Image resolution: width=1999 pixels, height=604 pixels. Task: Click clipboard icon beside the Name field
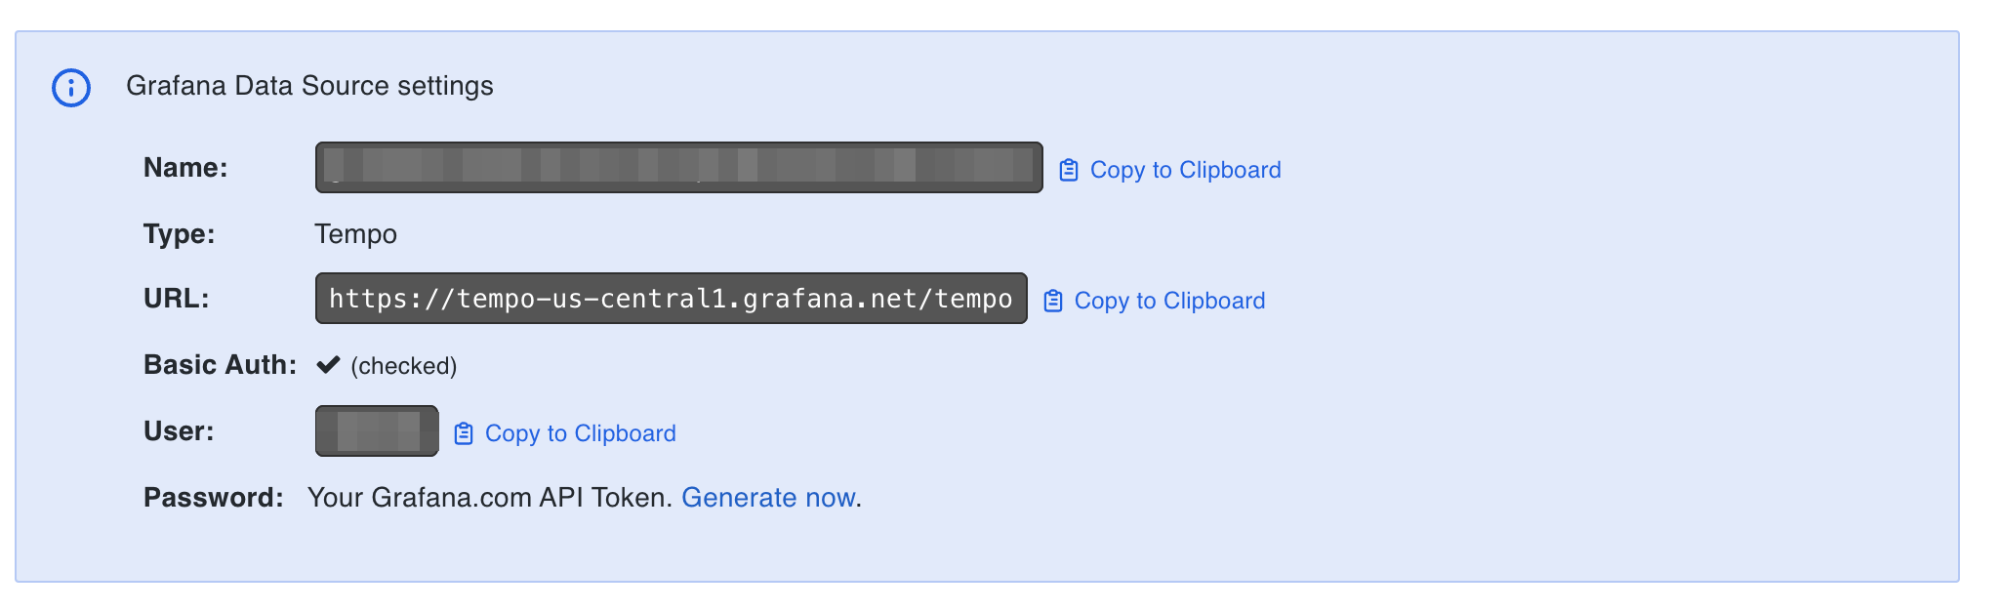click(1068, 170)
